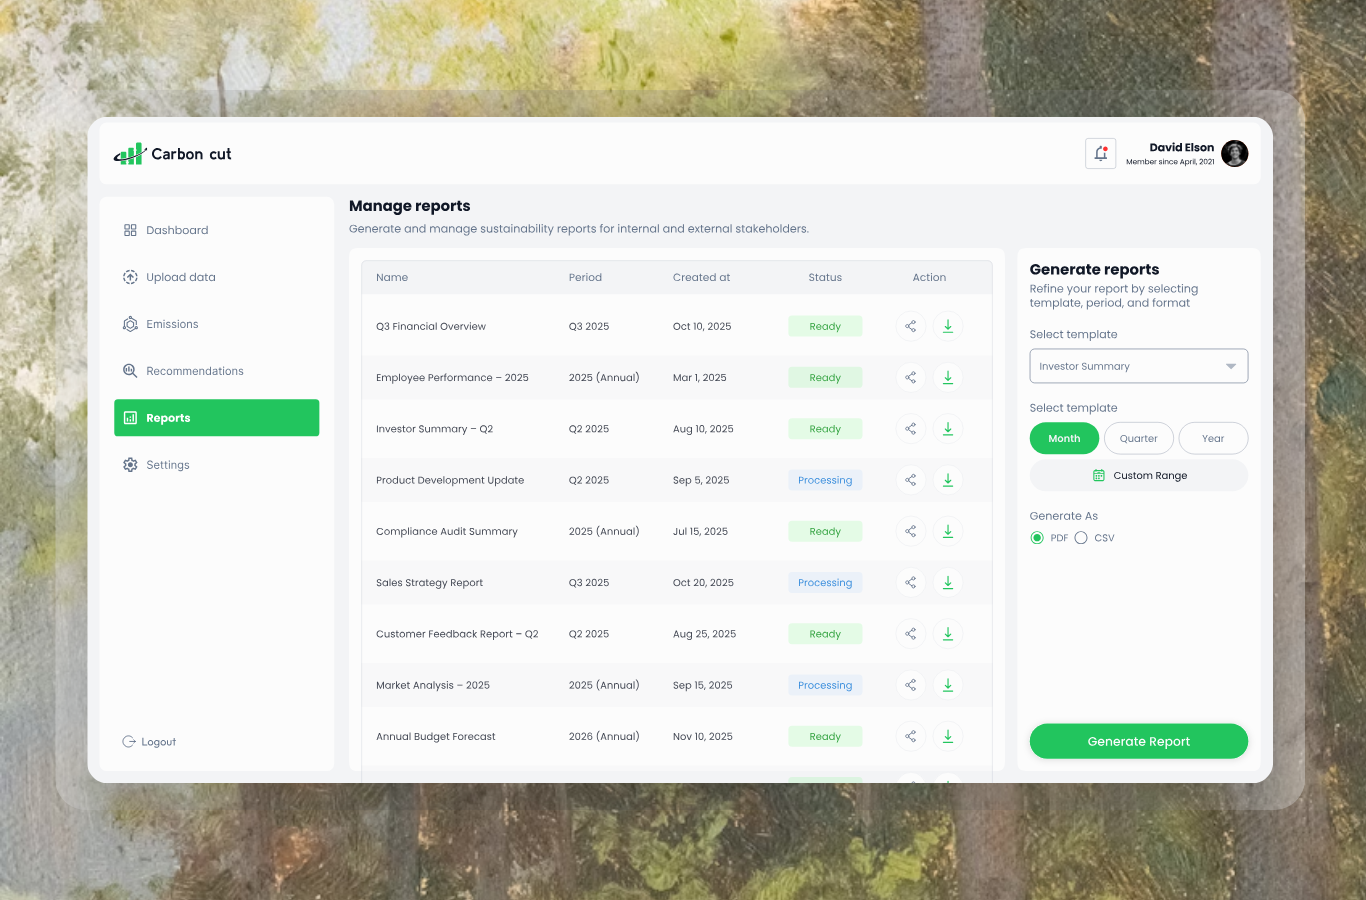The image size is (1366, 900).
Task: Switch the period to Year
Action: tap(1212, 439)
